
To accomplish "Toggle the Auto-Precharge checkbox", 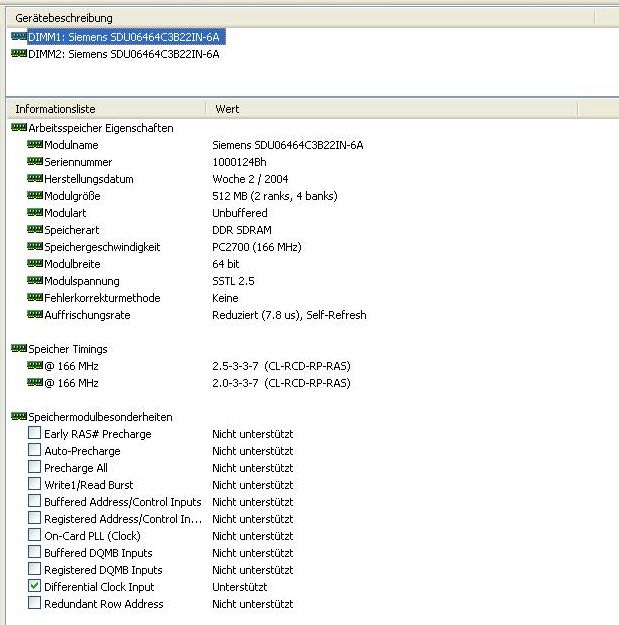I will point(34,450).
